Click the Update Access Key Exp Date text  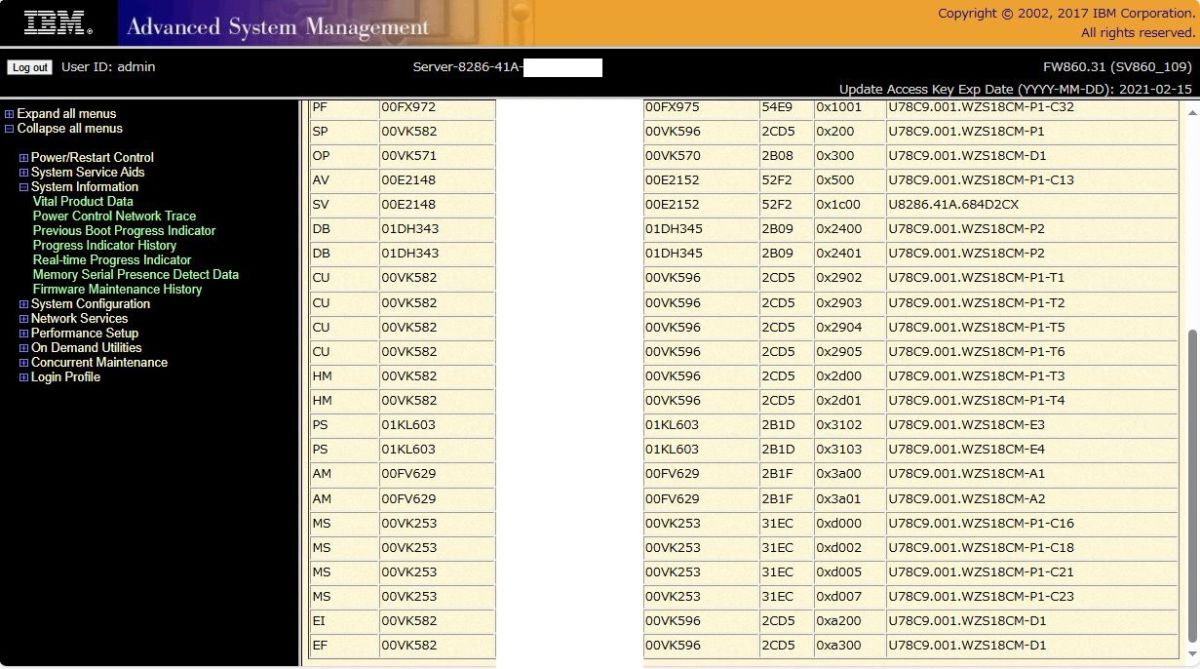pos(1015,89)
